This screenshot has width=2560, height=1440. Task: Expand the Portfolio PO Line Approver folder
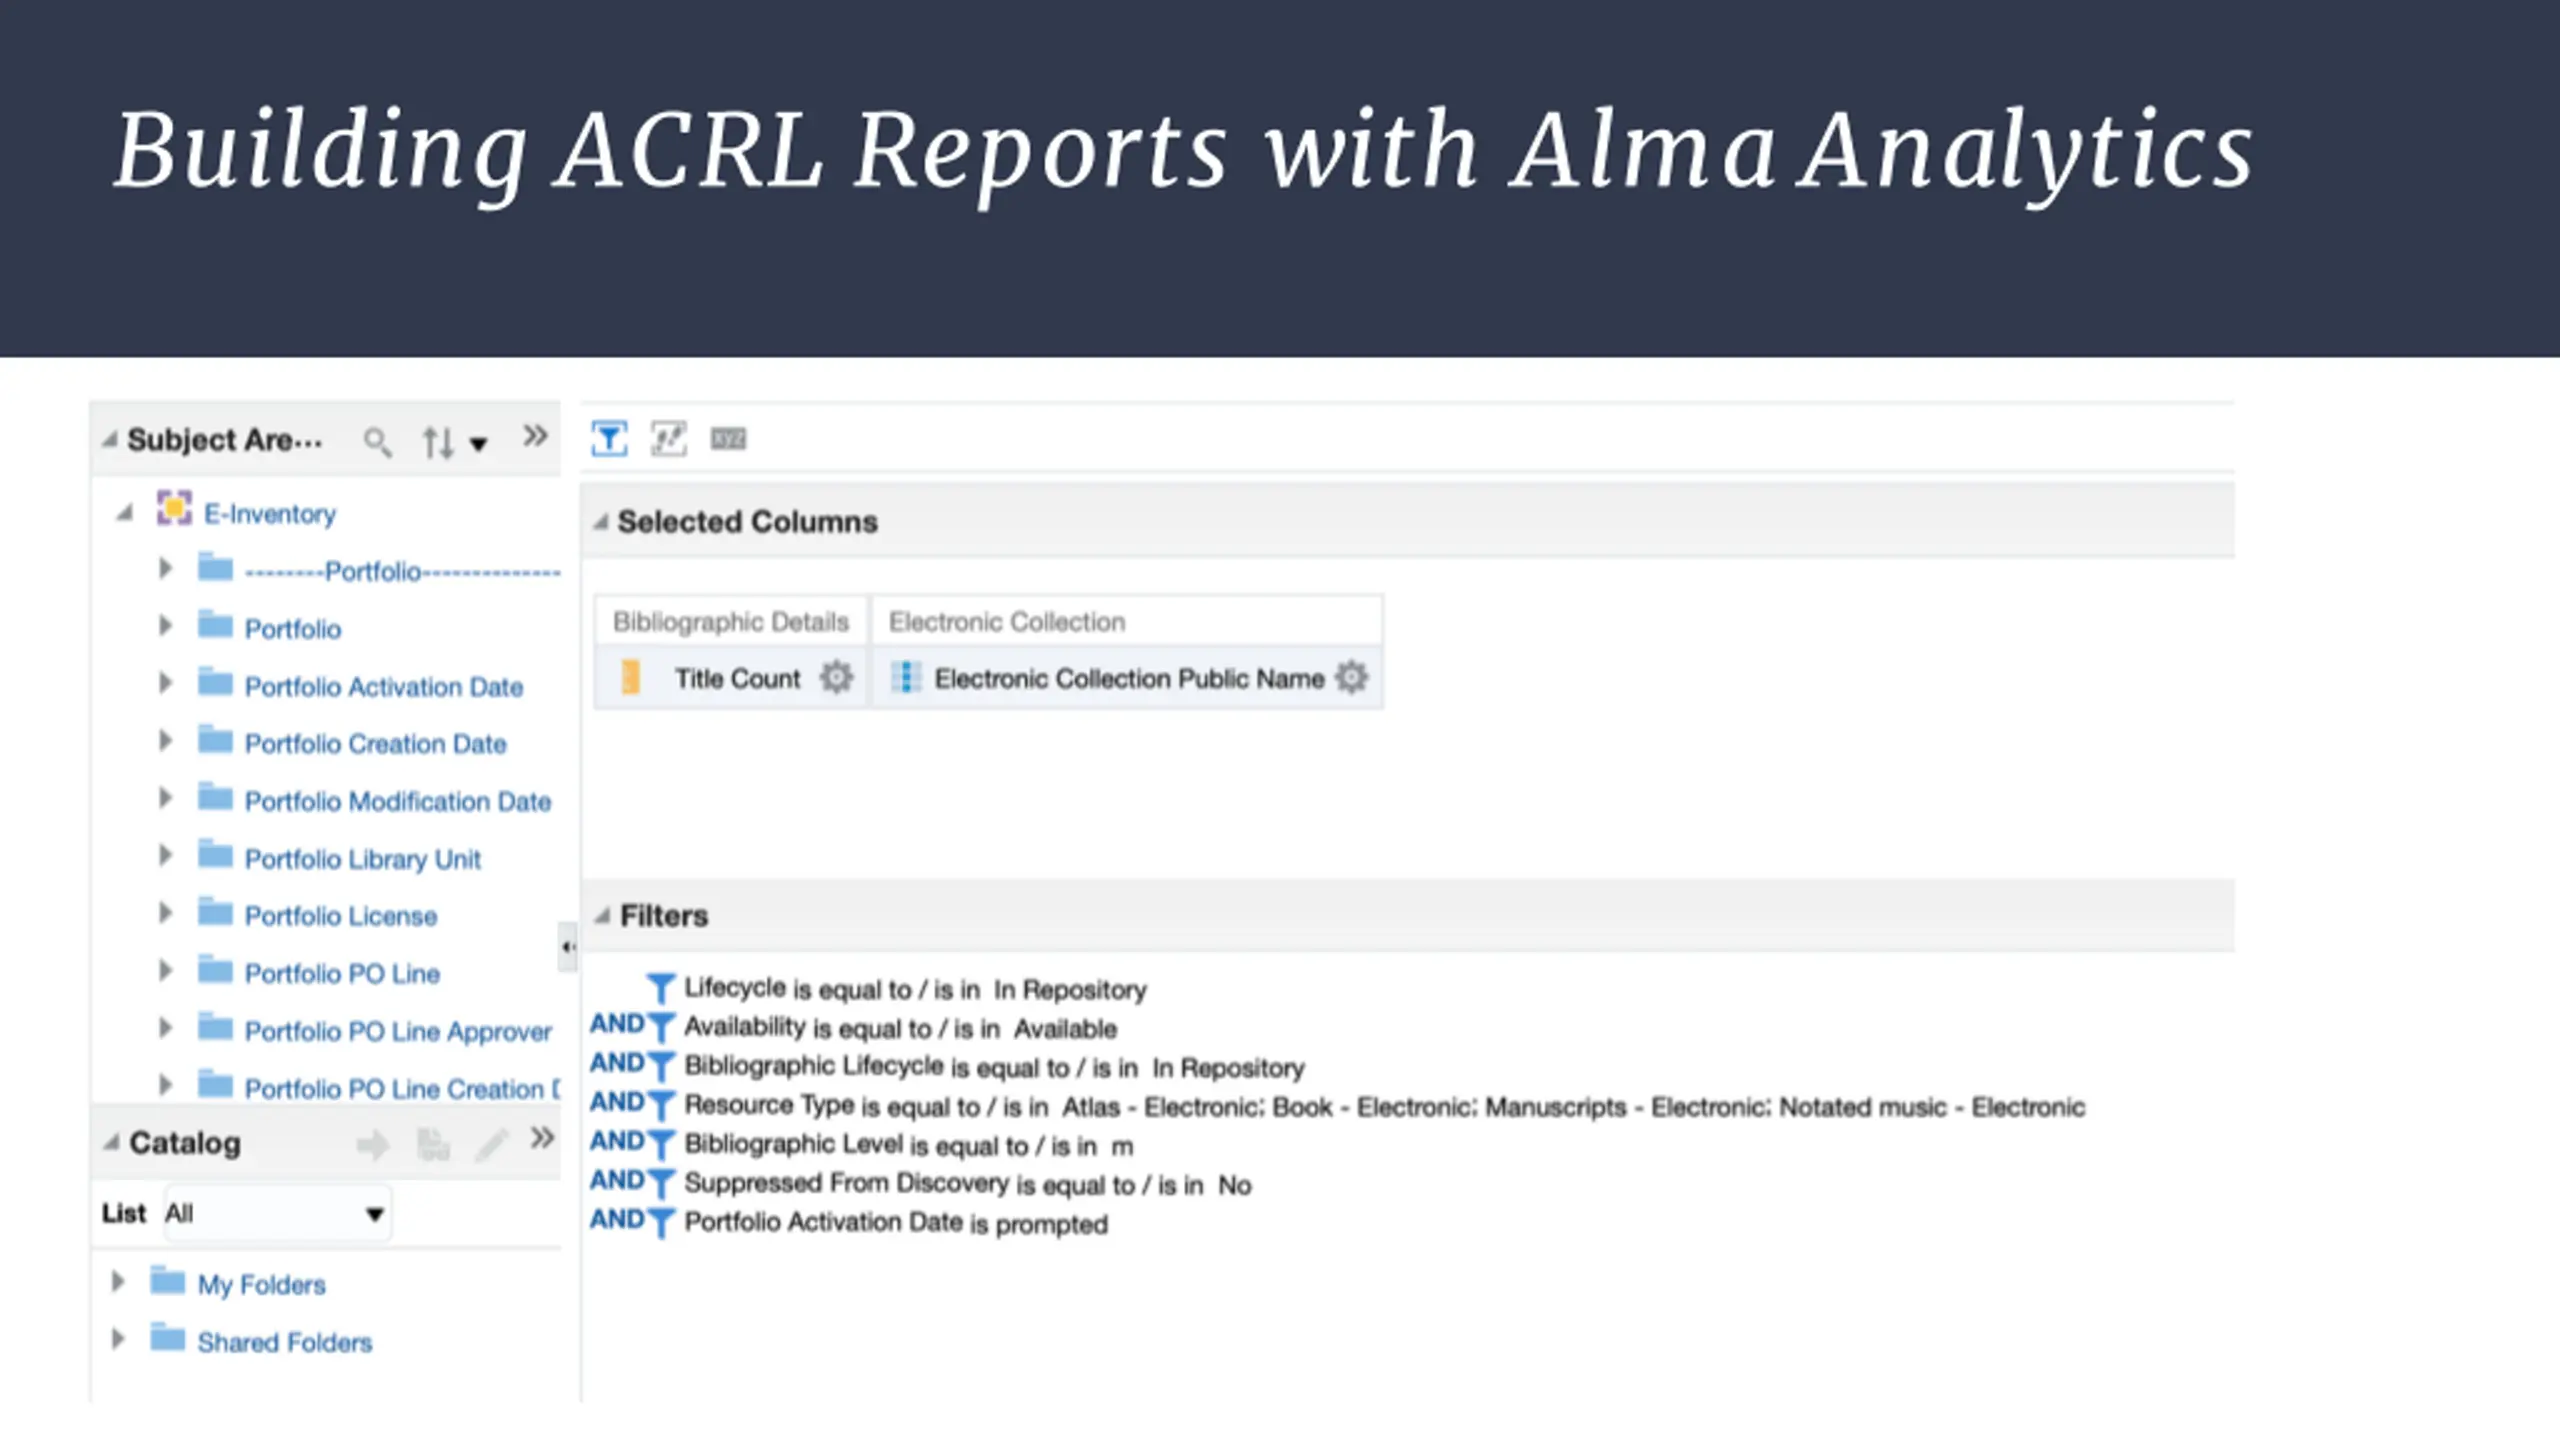(x=165, y=1028)
